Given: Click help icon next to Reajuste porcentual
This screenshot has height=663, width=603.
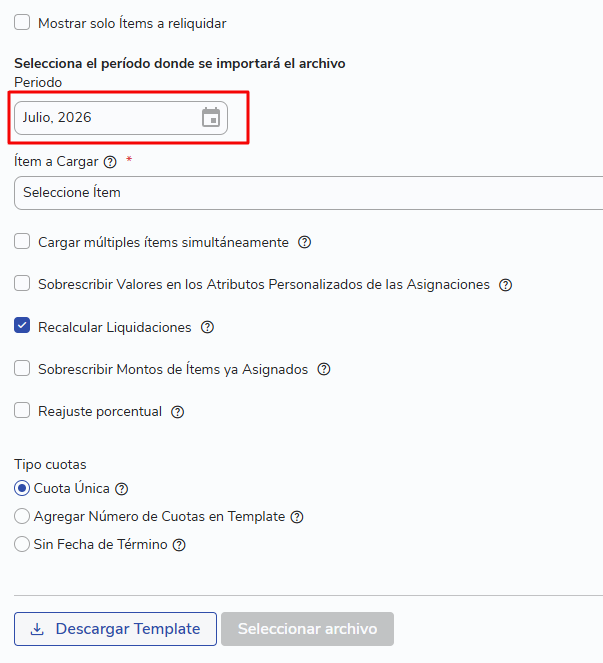Looking at the screenshot, I should tap(178, 412).
